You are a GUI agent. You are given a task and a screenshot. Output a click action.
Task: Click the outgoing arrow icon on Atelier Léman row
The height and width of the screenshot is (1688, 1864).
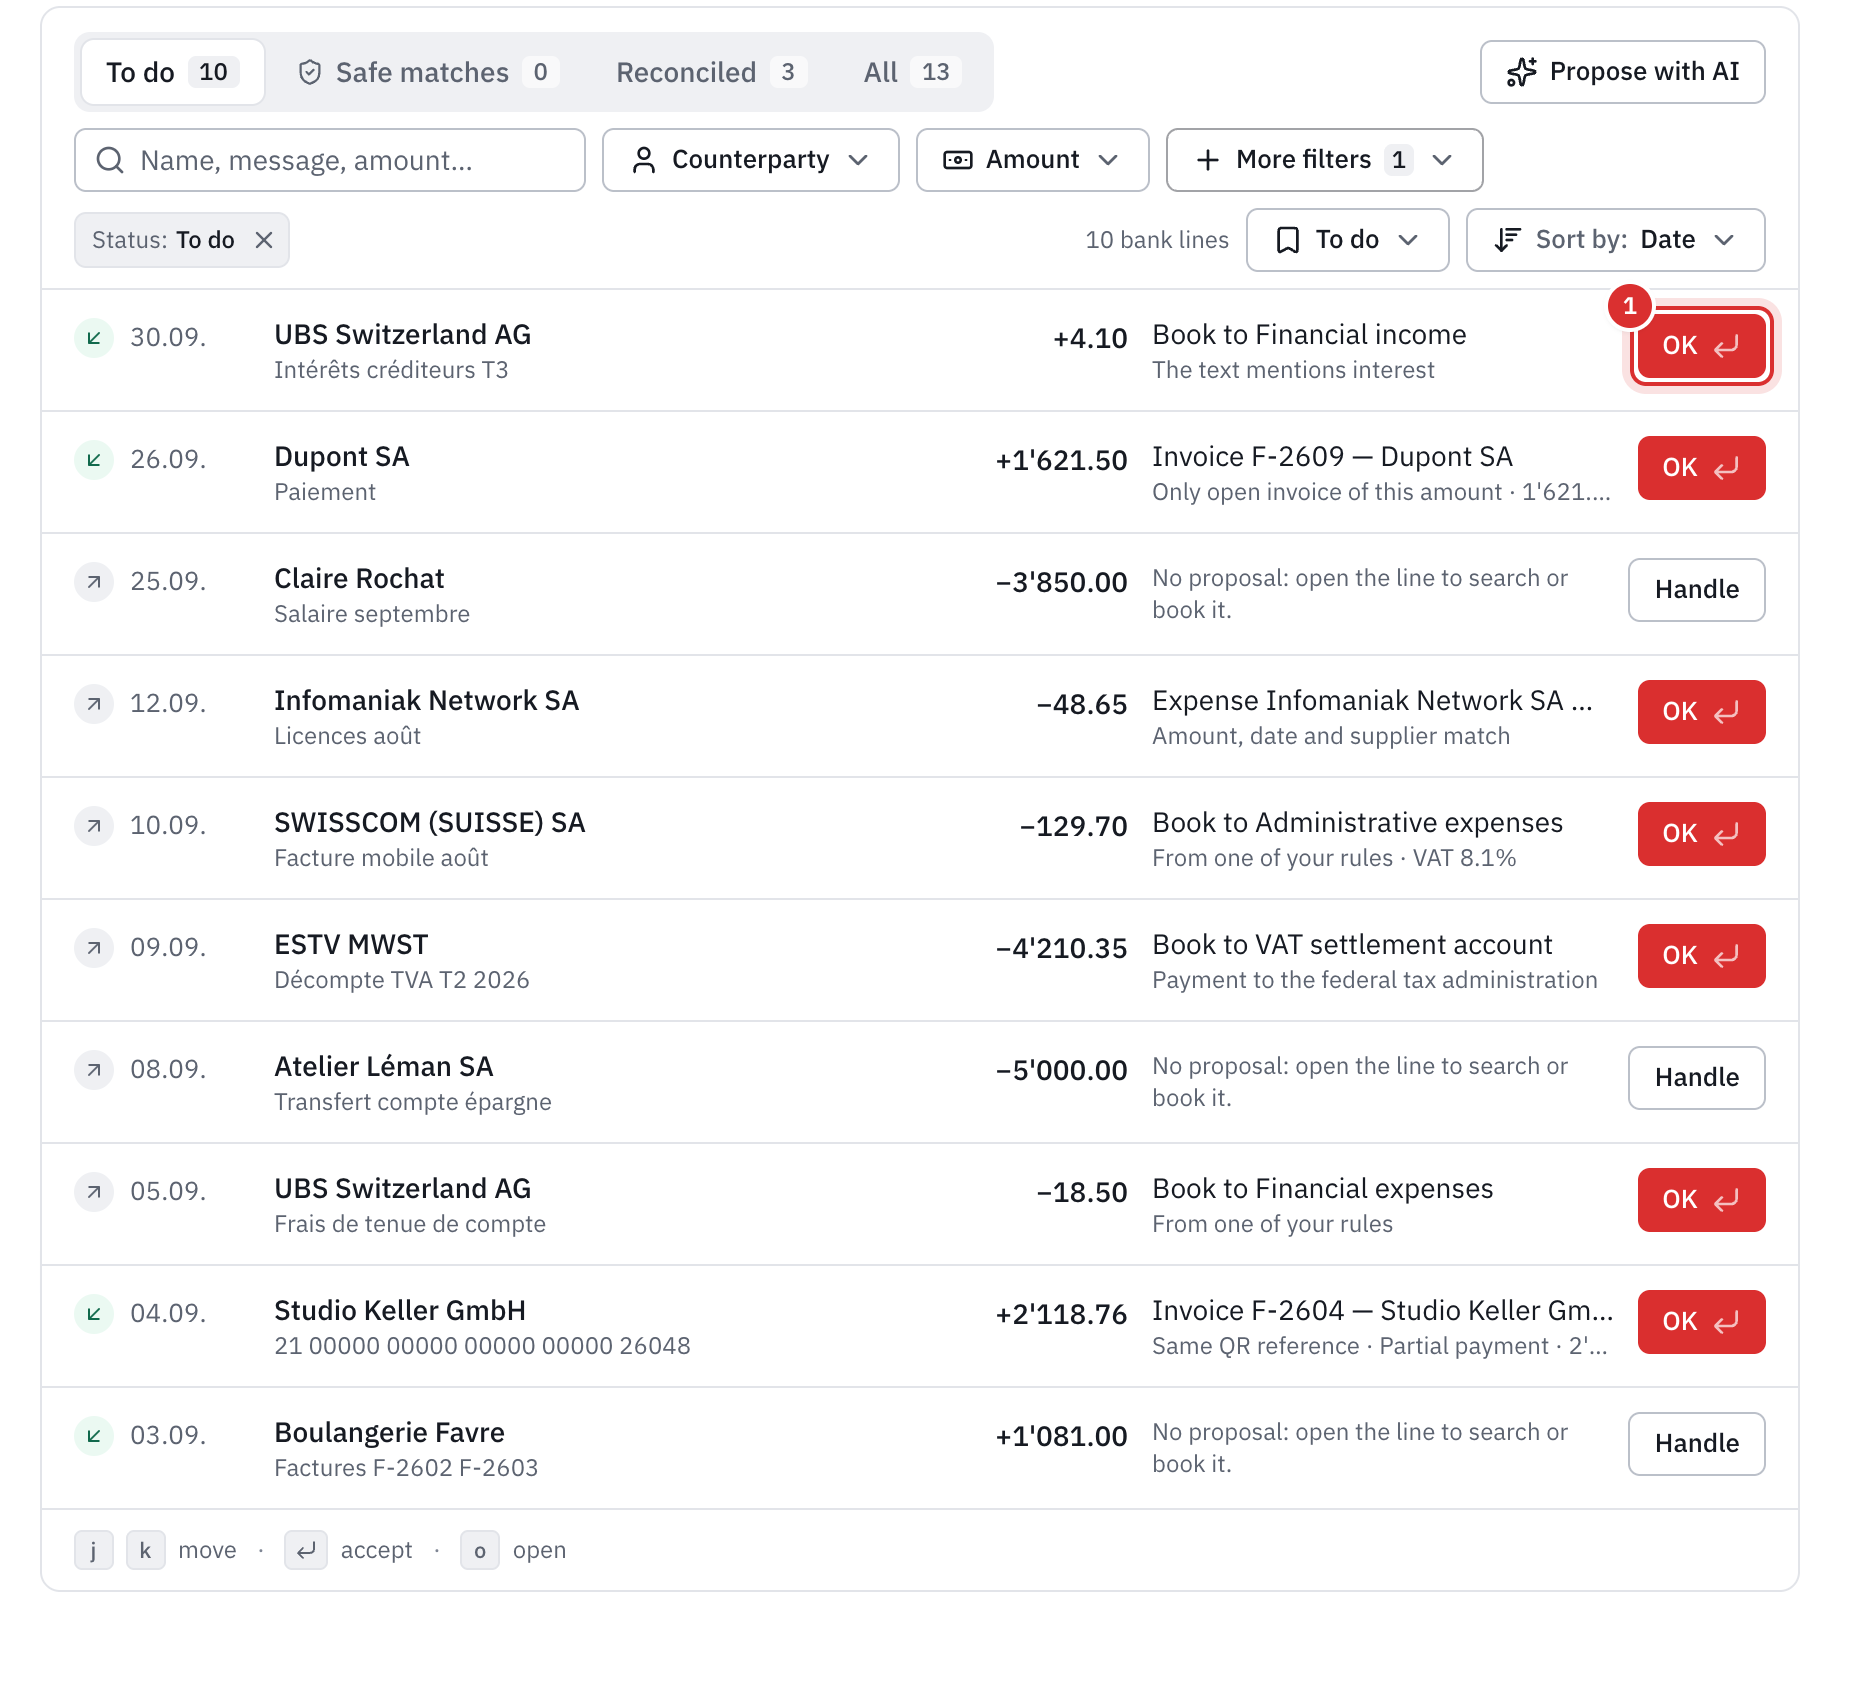pos(94,1070)
